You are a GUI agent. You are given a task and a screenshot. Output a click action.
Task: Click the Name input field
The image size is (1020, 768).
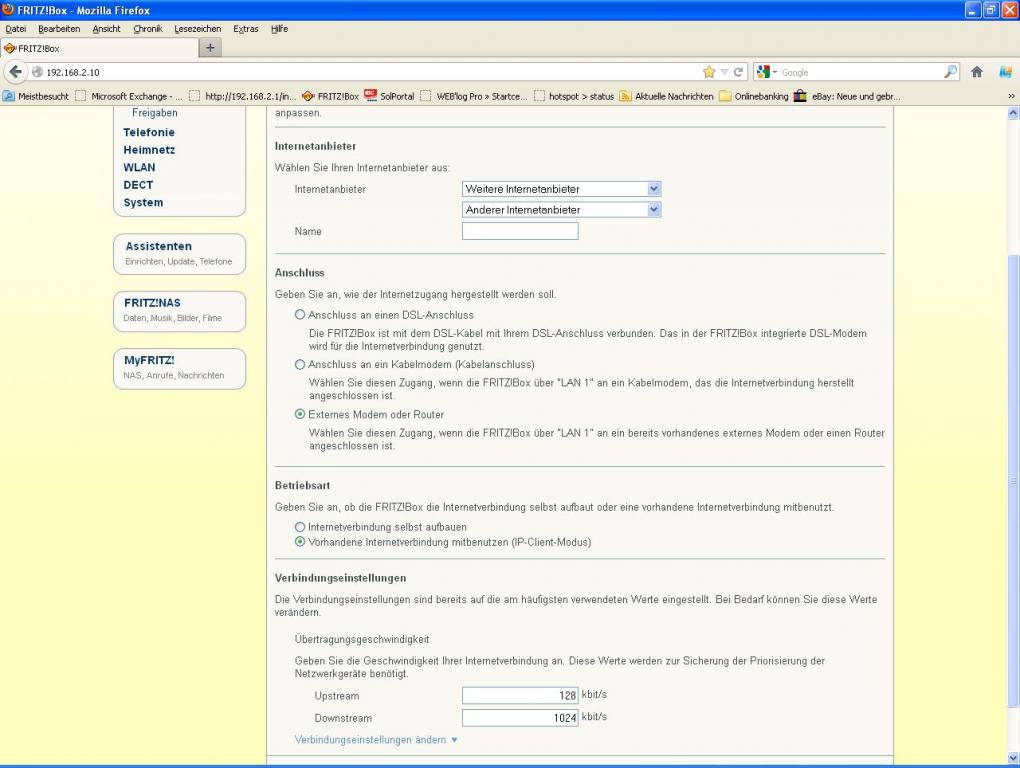[x=520, y=231]
